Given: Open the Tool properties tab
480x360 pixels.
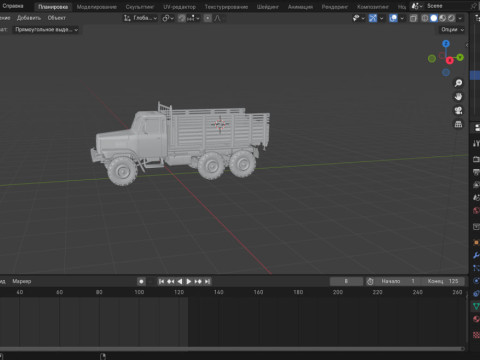Looking at the screenshot, I should (x=476, y=144).
